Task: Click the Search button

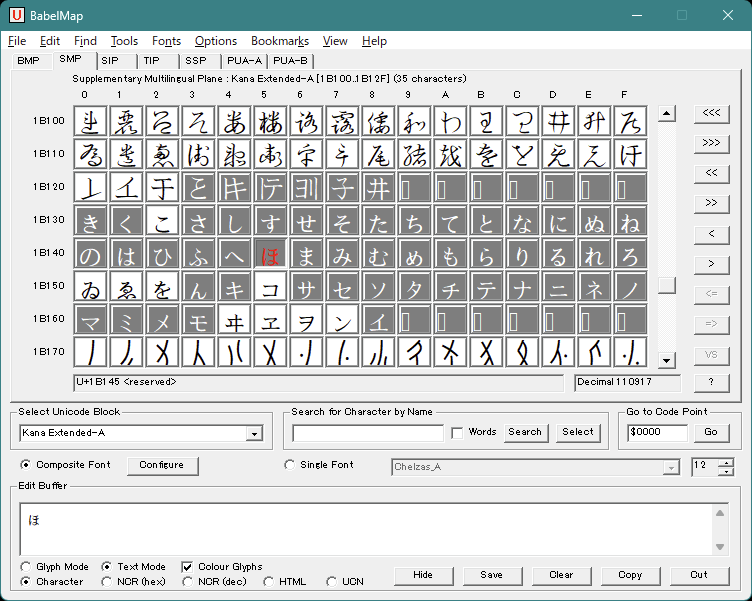Action: click(x=526, y=432)
